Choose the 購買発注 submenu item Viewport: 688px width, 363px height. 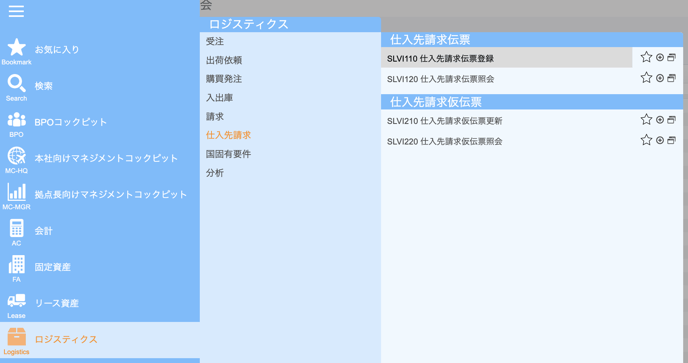pyautogui.click(x=224, y=79)
